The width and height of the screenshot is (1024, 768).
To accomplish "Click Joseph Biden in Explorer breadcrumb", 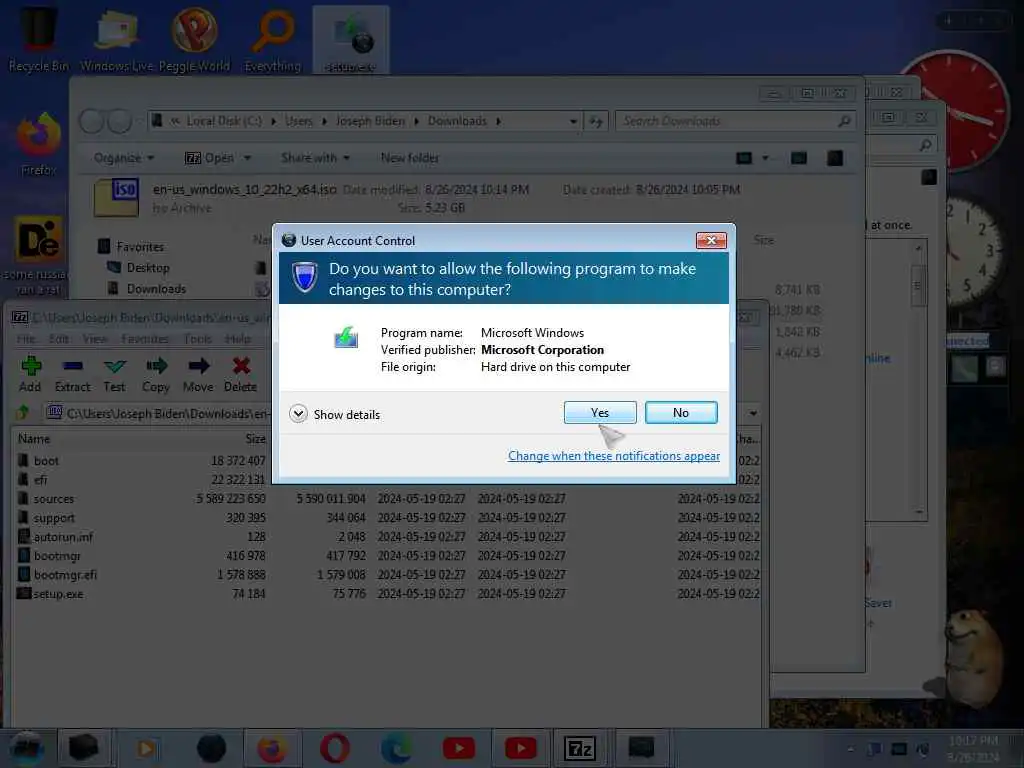I will (370, 121).
